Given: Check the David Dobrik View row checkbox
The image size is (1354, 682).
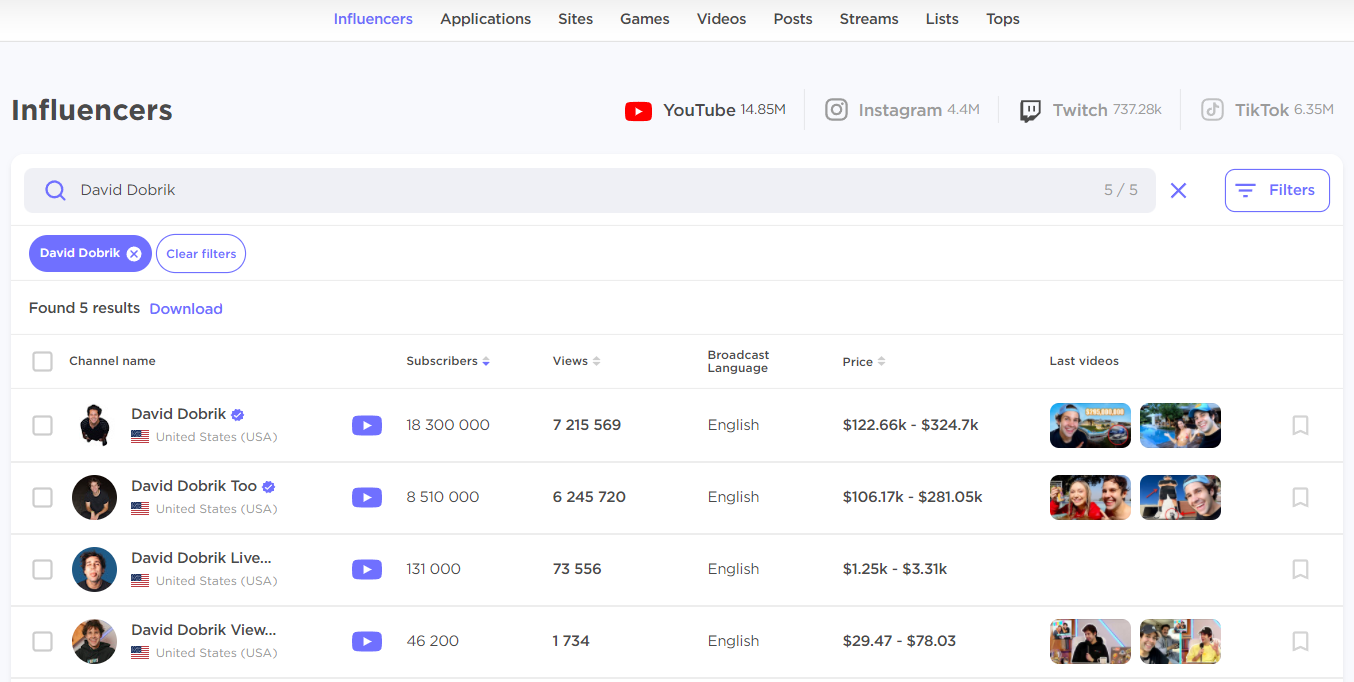Looking at the screenshot, I should point(42,641).
